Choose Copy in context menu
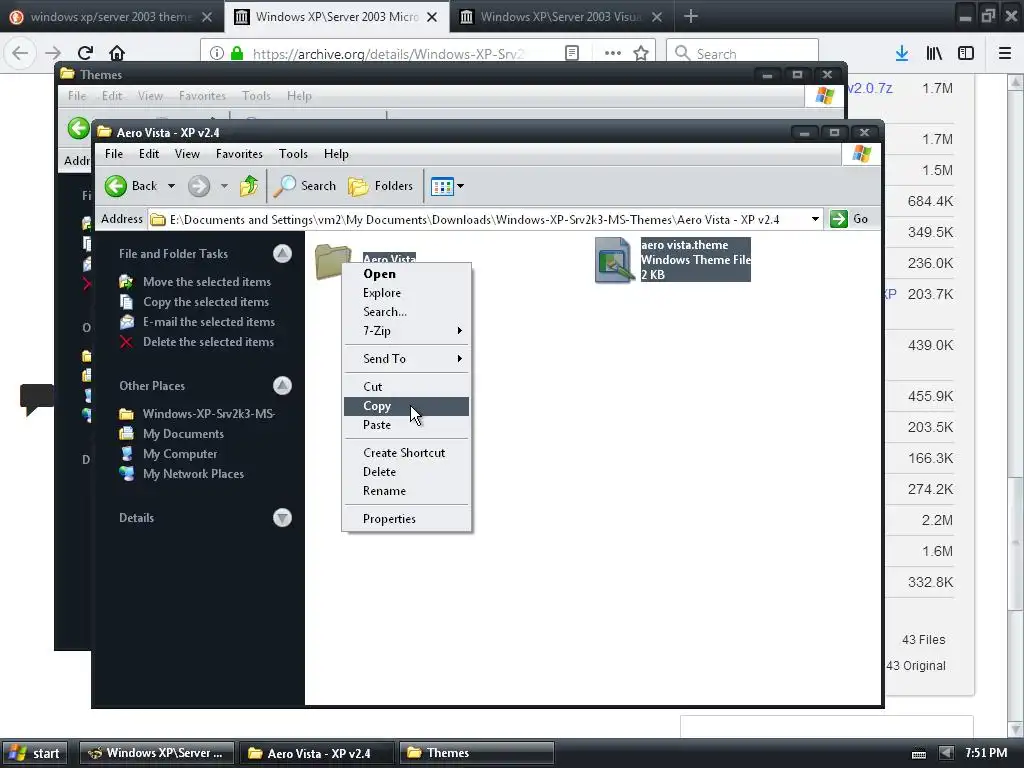Viewport: 1024px width, 768px height. 406,406
